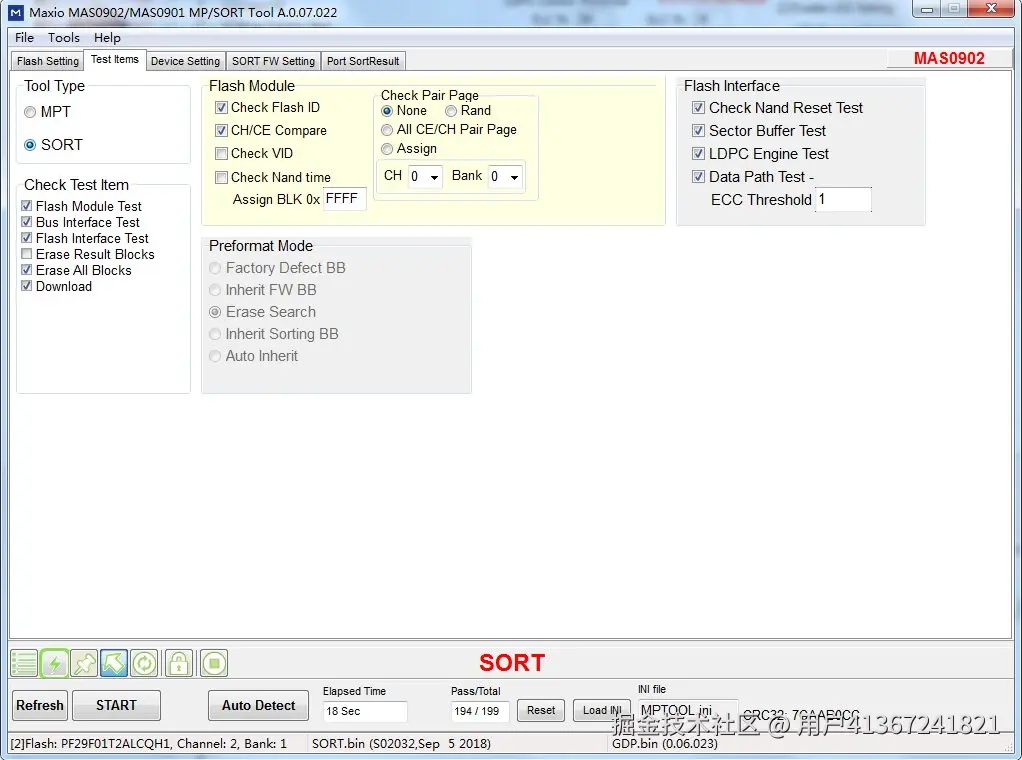
Task: Click the red MAS0902 label
Action: pos(949,59)
